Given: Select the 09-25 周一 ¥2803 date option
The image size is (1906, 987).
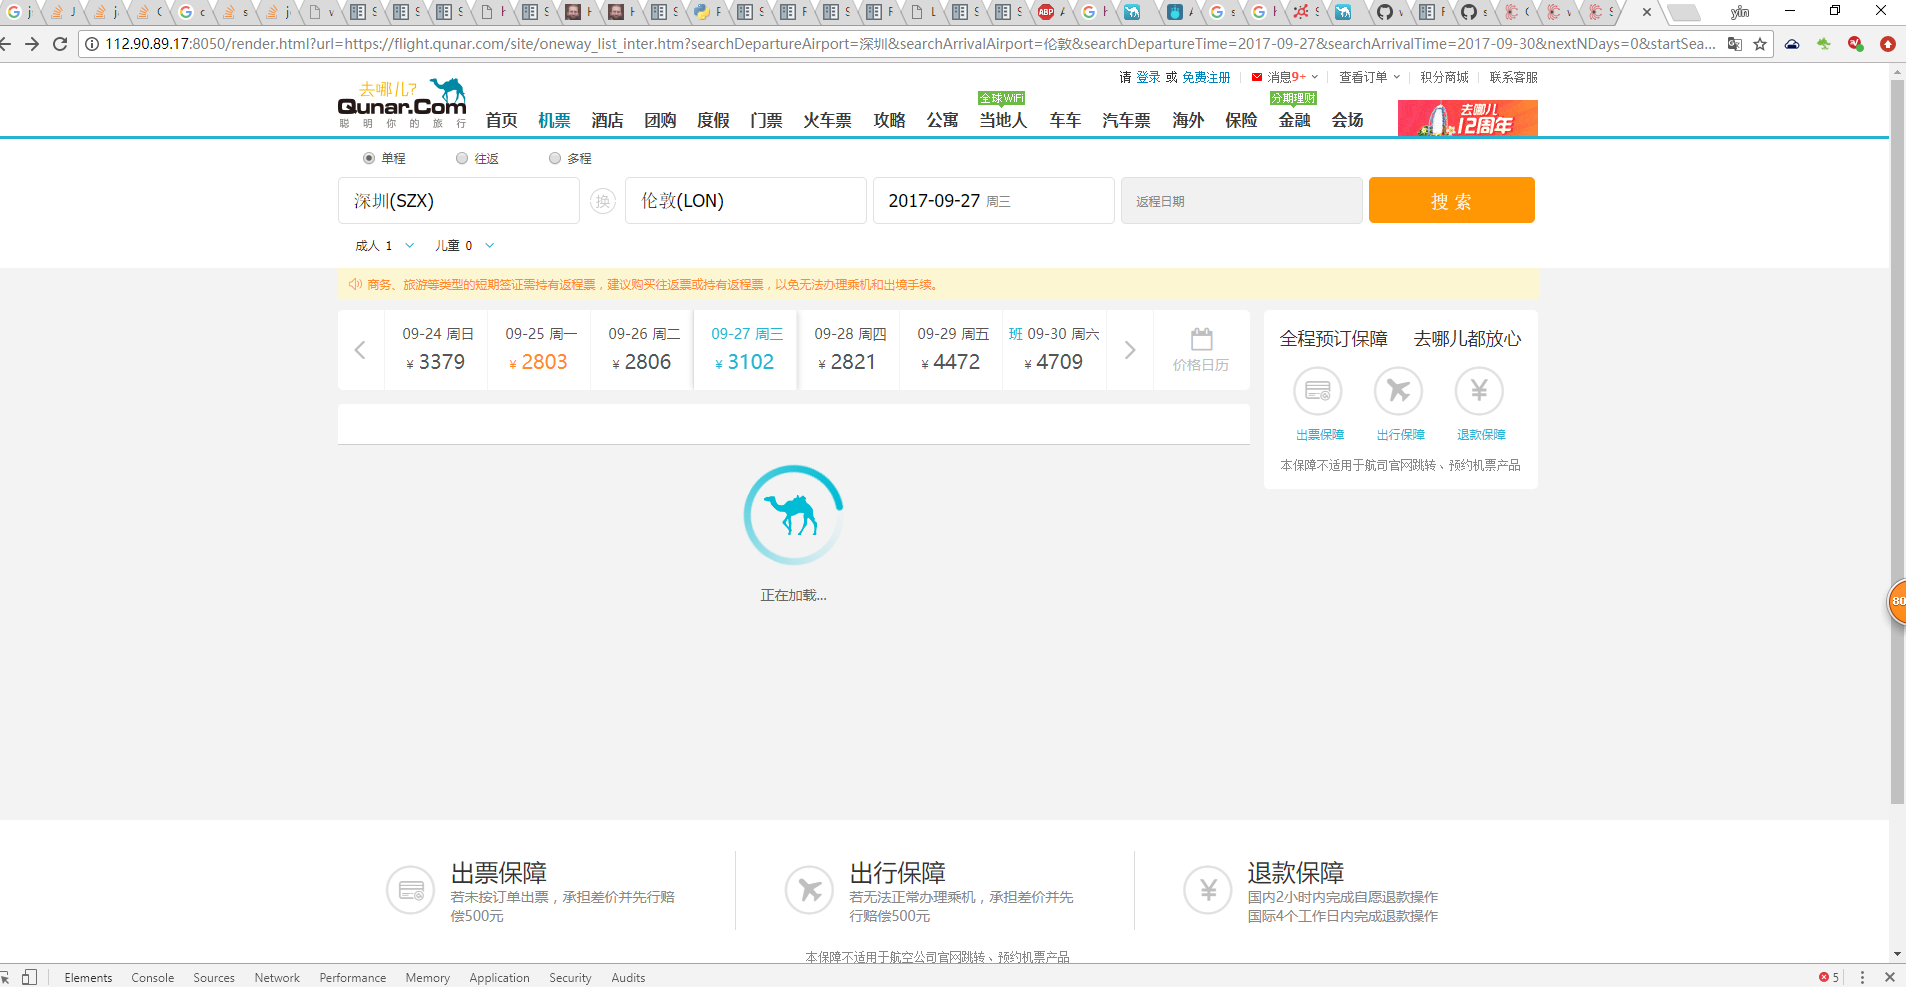Looking at the screenshot, I should tap(539, 349).
